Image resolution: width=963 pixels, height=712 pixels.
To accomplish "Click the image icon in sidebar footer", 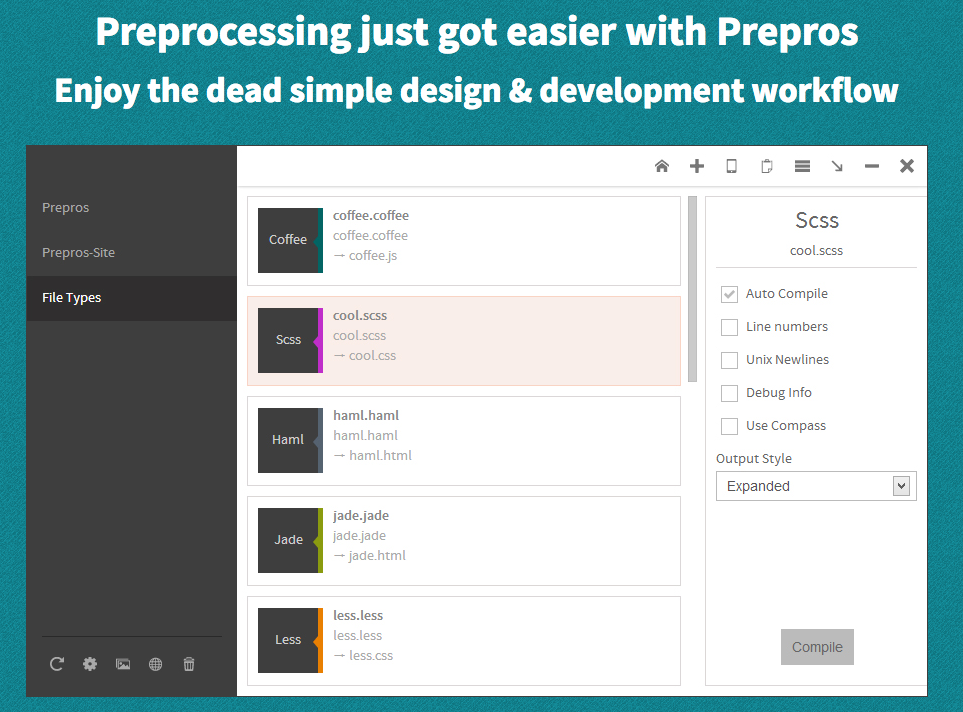I will 123,664.
